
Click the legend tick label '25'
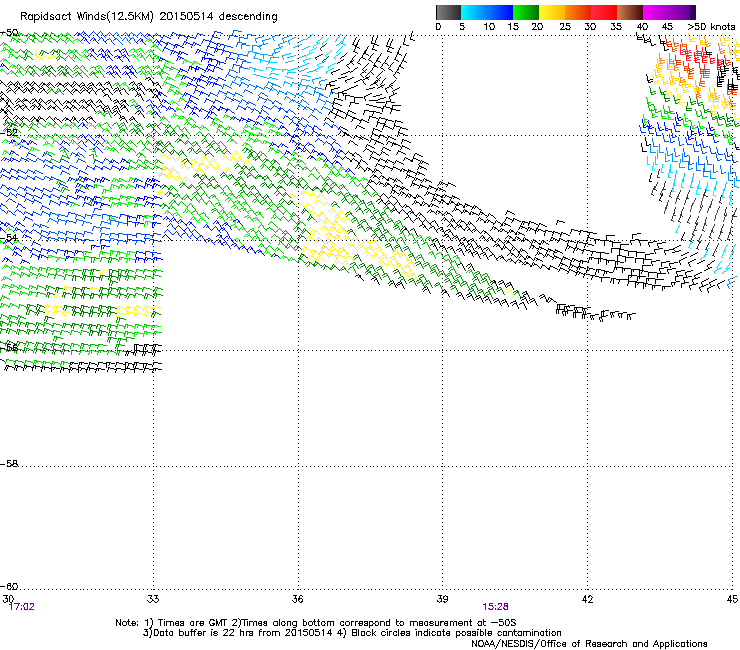point(564,27)
